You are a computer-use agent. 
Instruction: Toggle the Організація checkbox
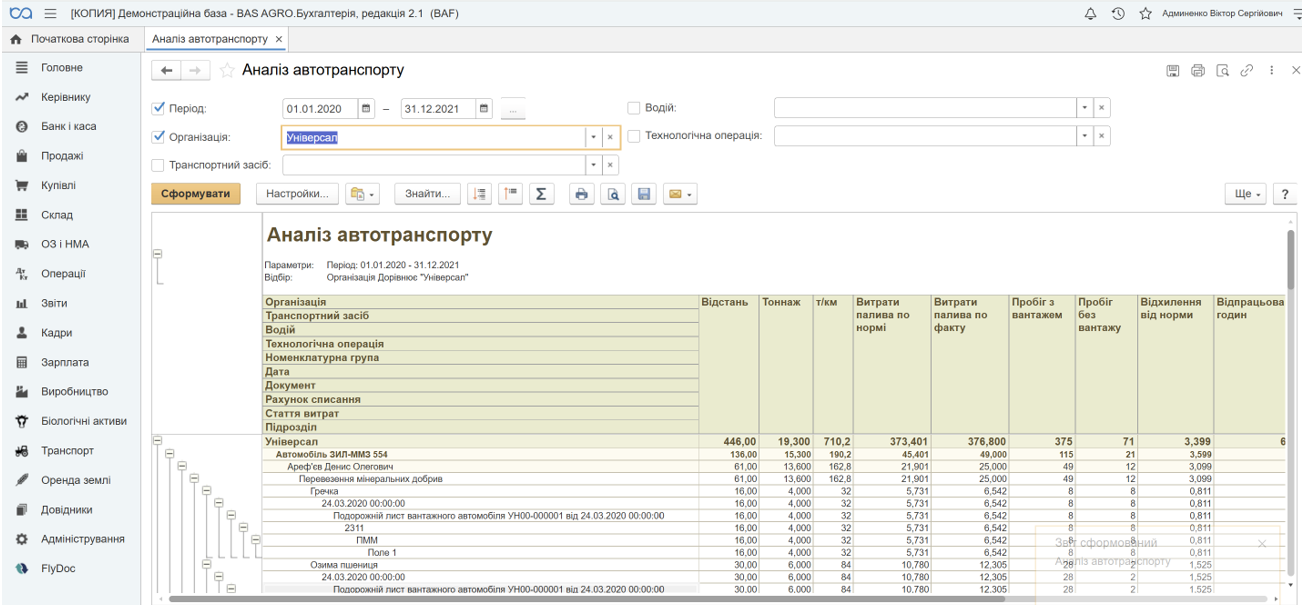158,137
